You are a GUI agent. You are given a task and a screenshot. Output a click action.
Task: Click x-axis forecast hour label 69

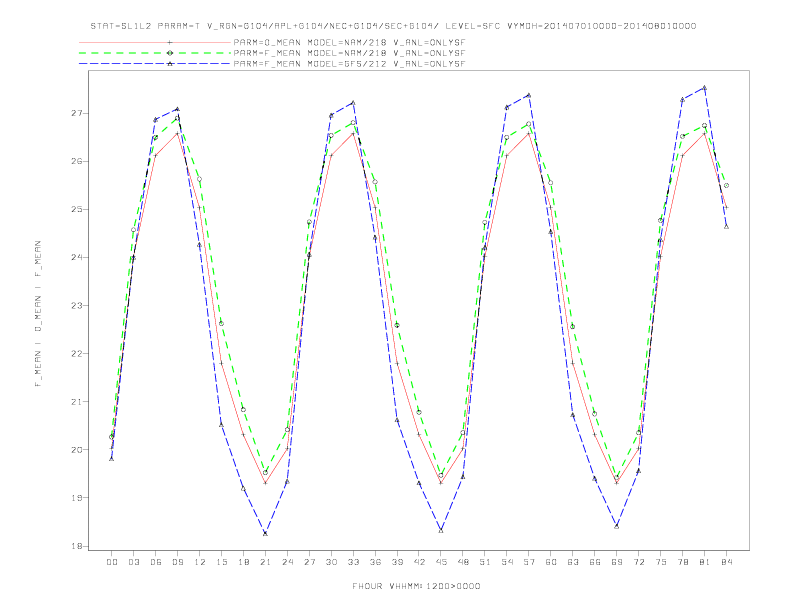pyautogui.click(x=617, y=562)
